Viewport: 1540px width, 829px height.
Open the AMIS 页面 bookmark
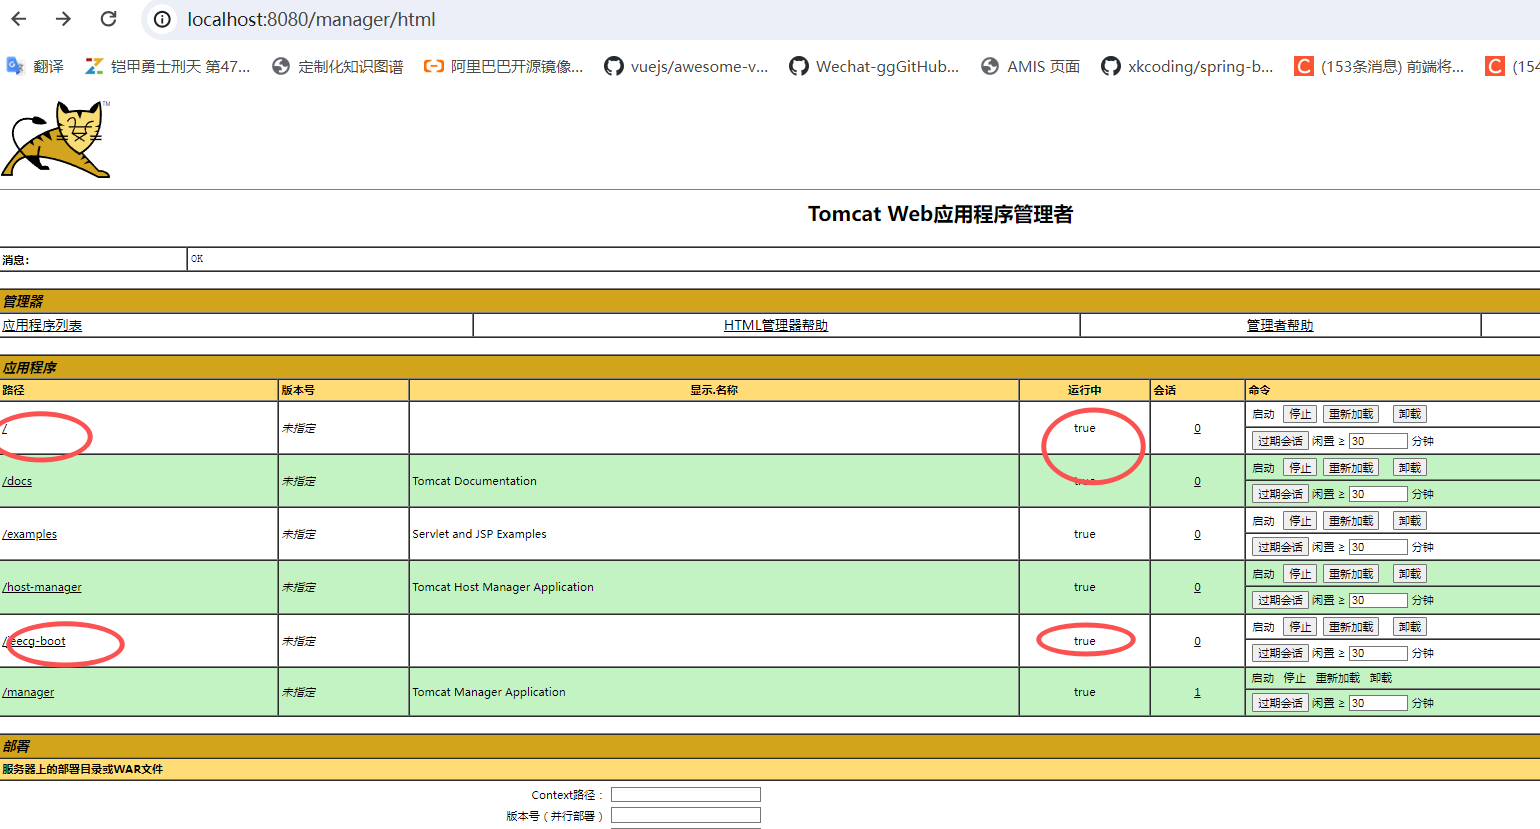[x=1030, y=66]
